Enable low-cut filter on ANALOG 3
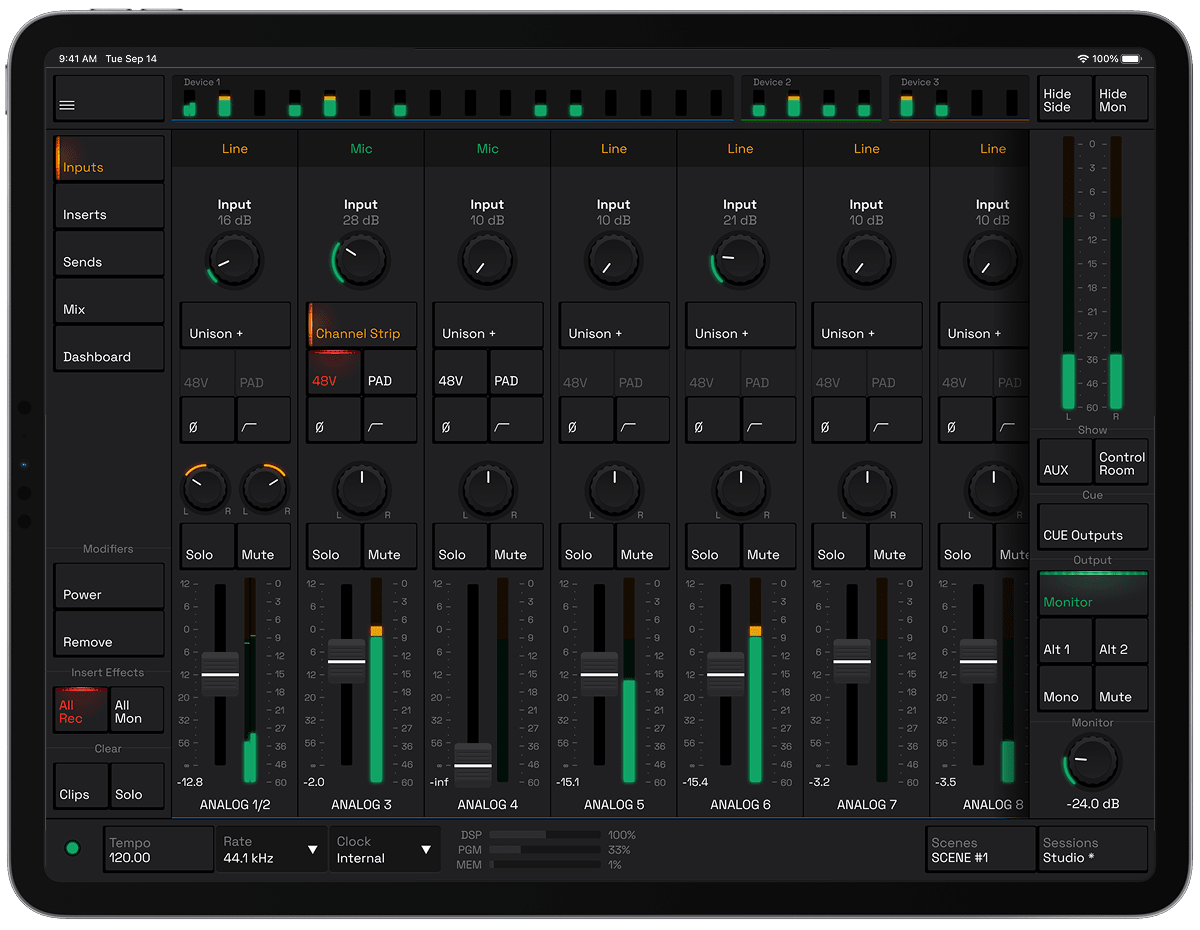Image resolution: width=1200 pixels, height=930 pixels. [x=390, y=420]
